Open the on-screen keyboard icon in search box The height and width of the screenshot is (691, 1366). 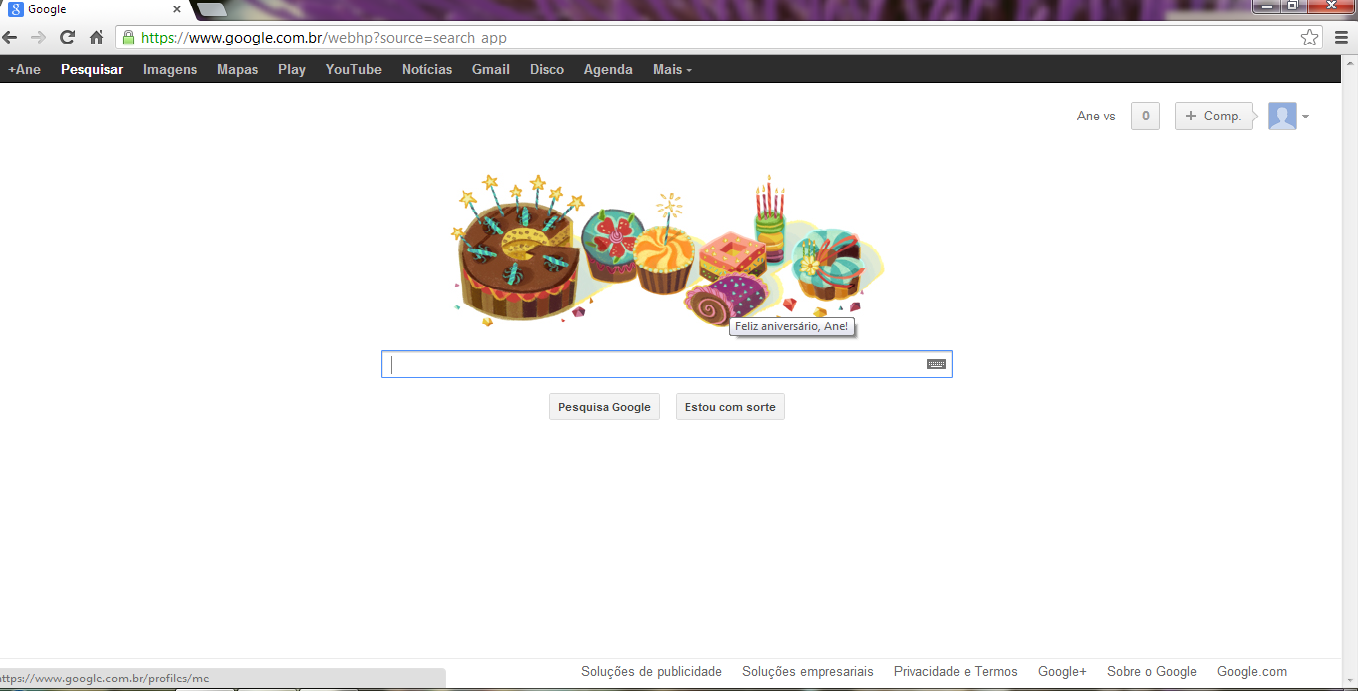tap(936, 364)
